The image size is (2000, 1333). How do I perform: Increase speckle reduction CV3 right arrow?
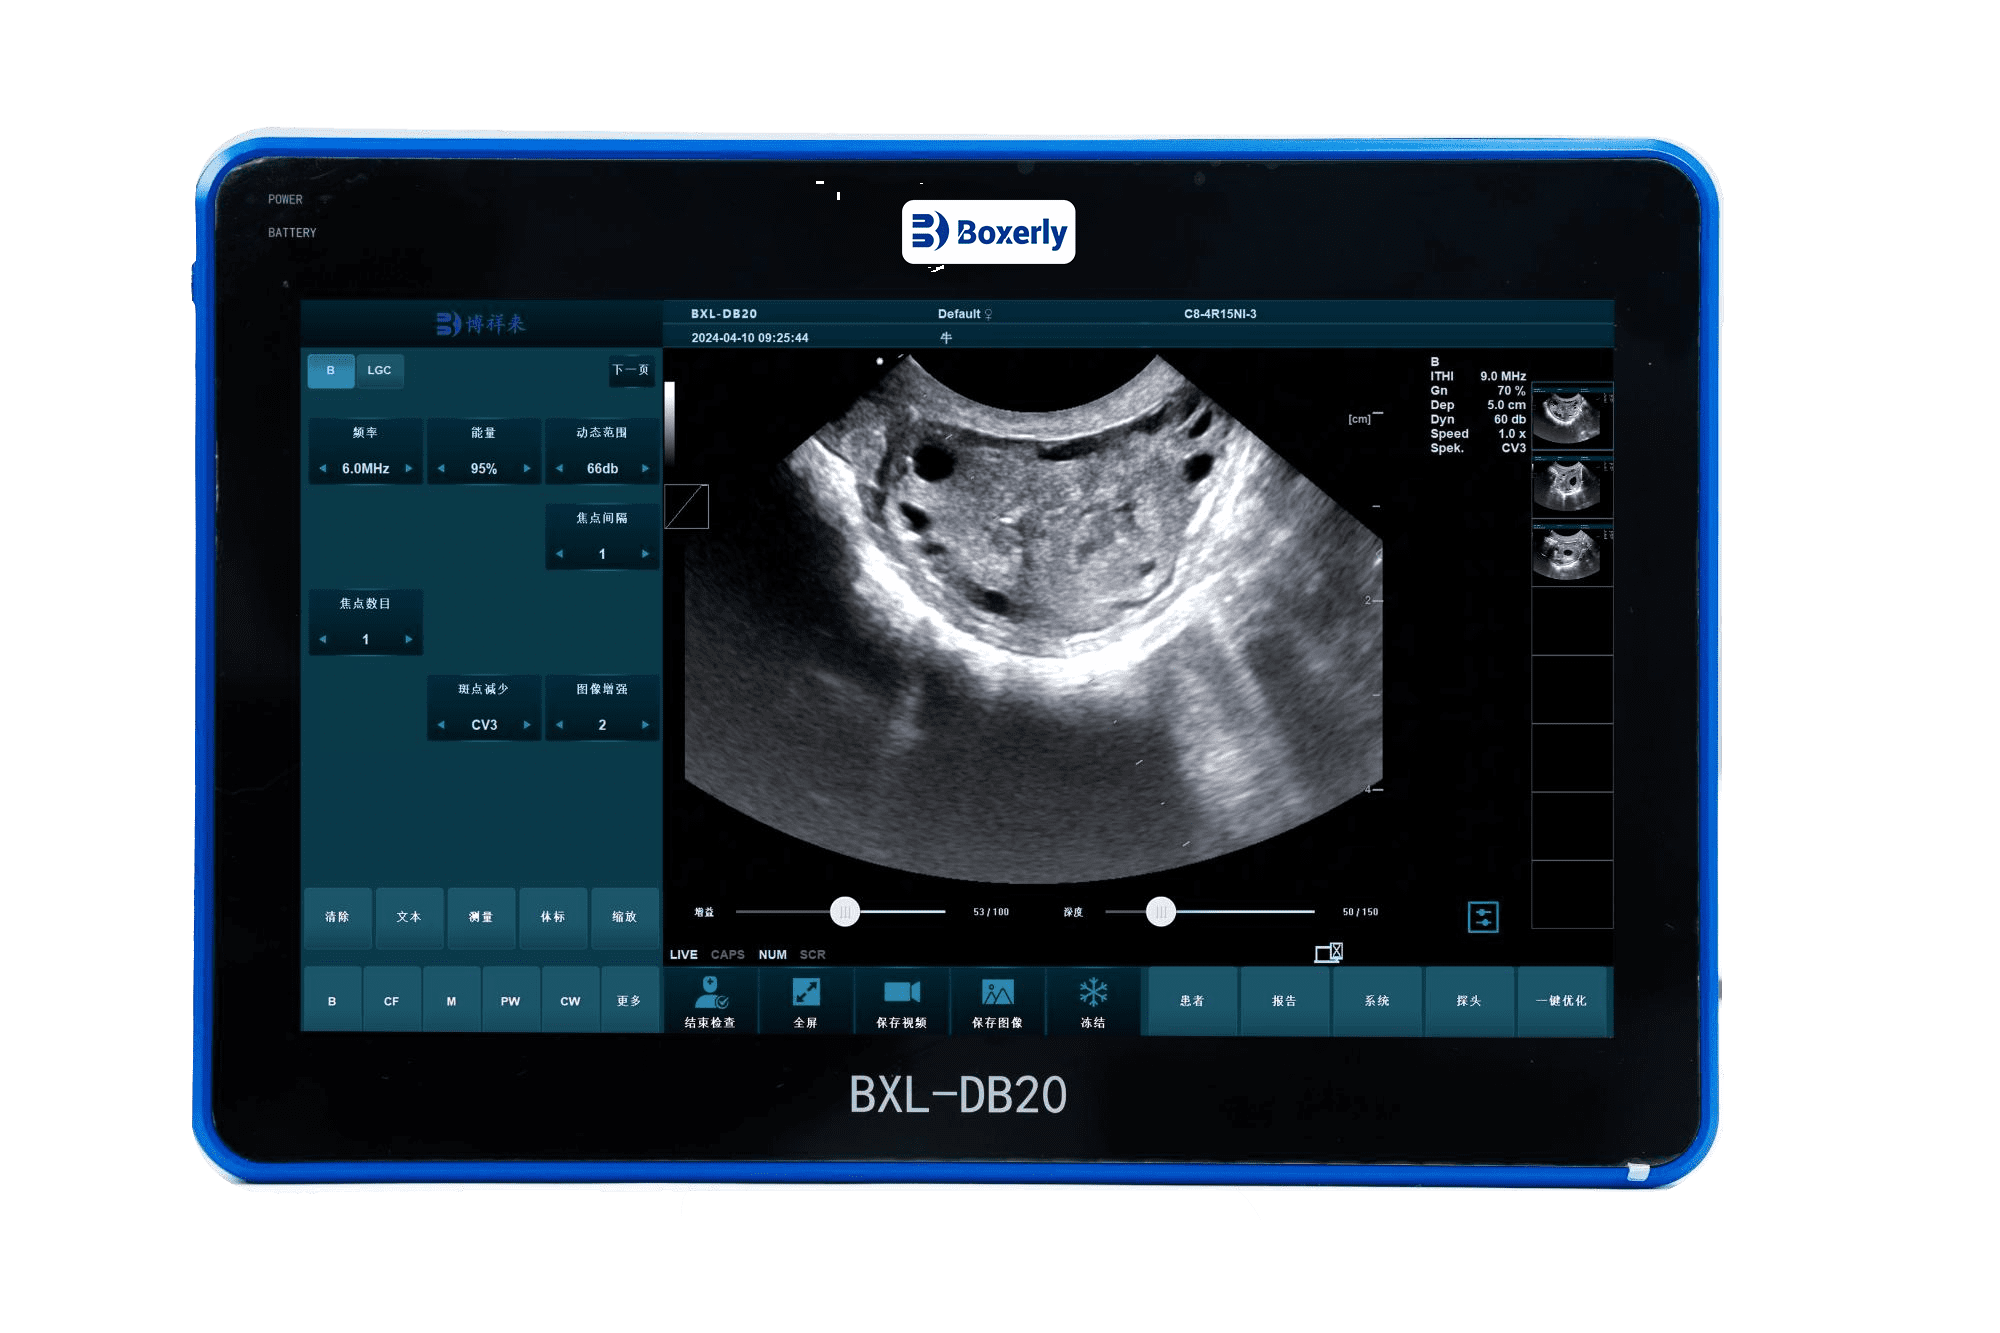pos(527,725)
